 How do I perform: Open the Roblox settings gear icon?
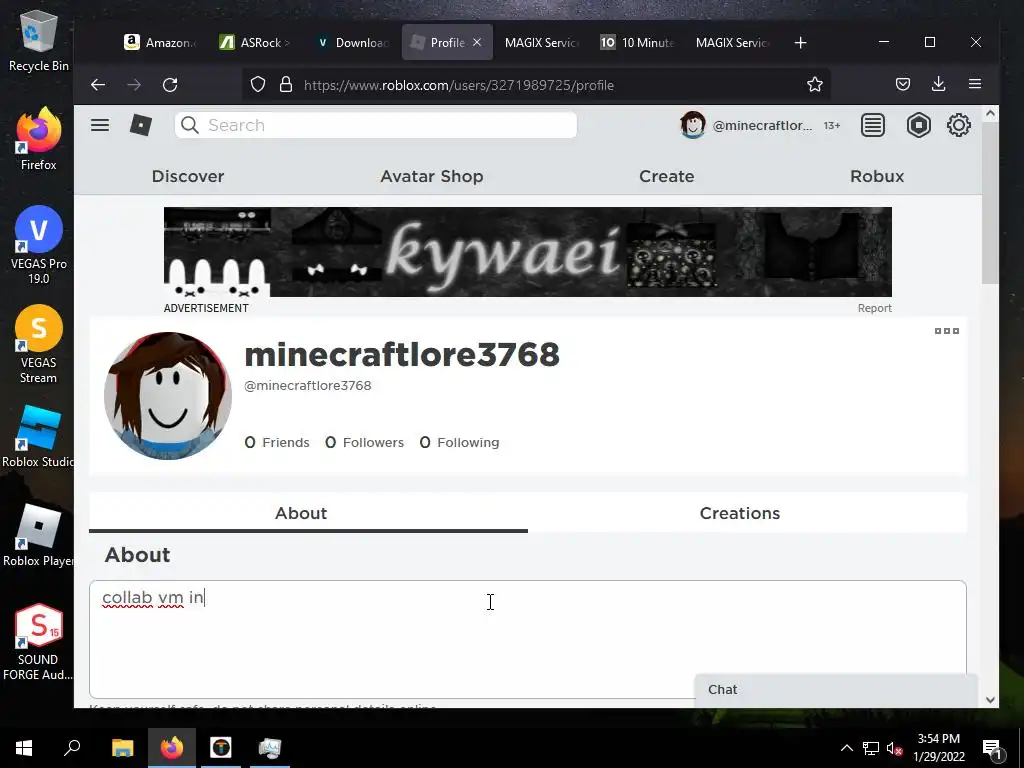click(x=959, y=125)
